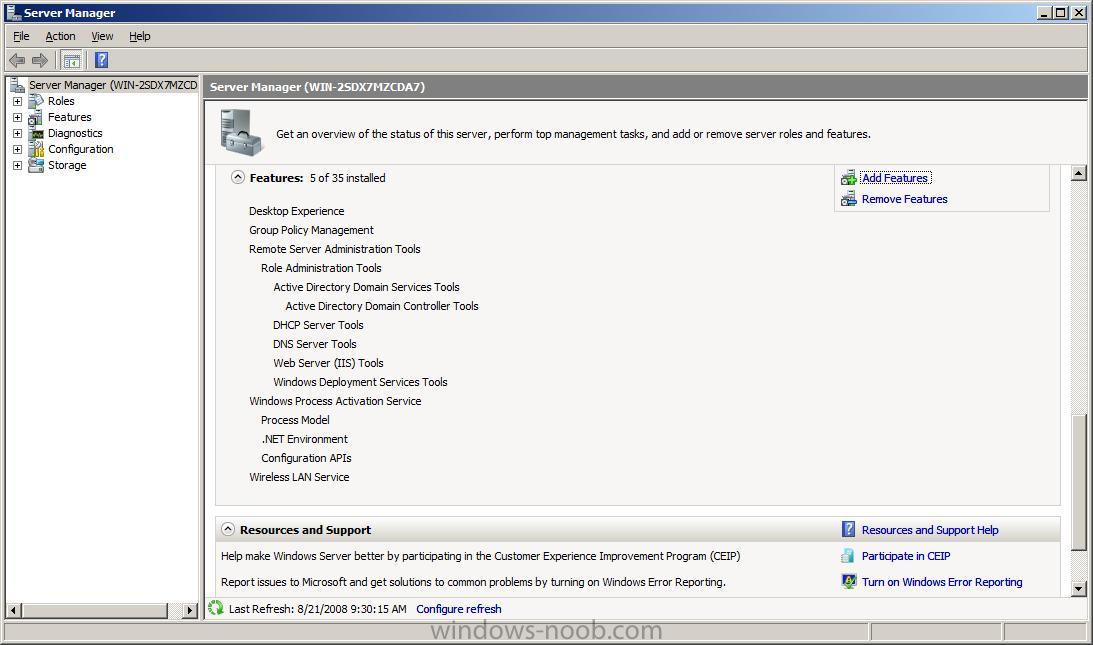Click the Server Manager root node icon
Screen dimensions: 1093x645
[x=17, y=85]
